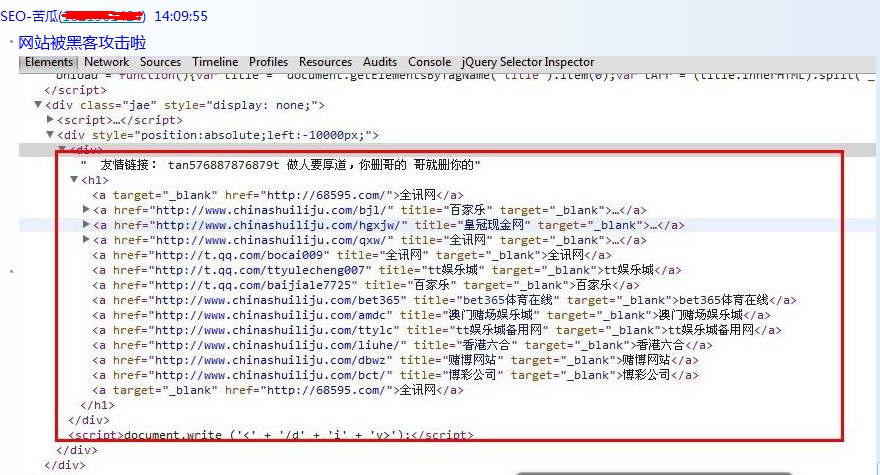Collapse the div class="jae" node
This screenshot has height=475, width=880.
pos(38,104)
